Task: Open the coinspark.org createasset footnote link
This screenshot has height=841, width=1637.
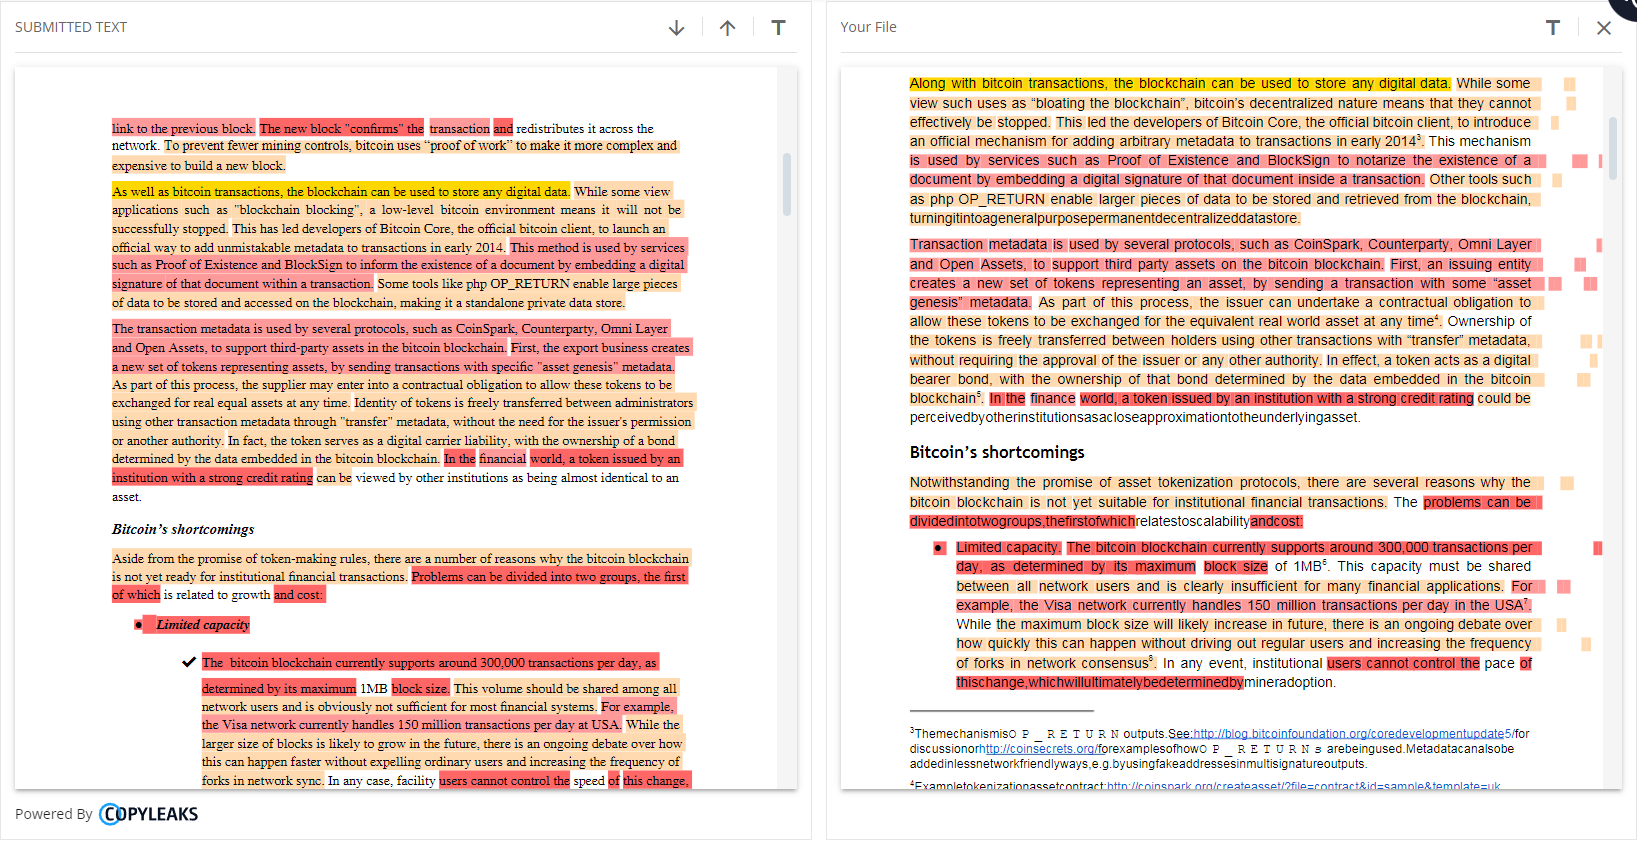Action: click(x=1304, y=786)
